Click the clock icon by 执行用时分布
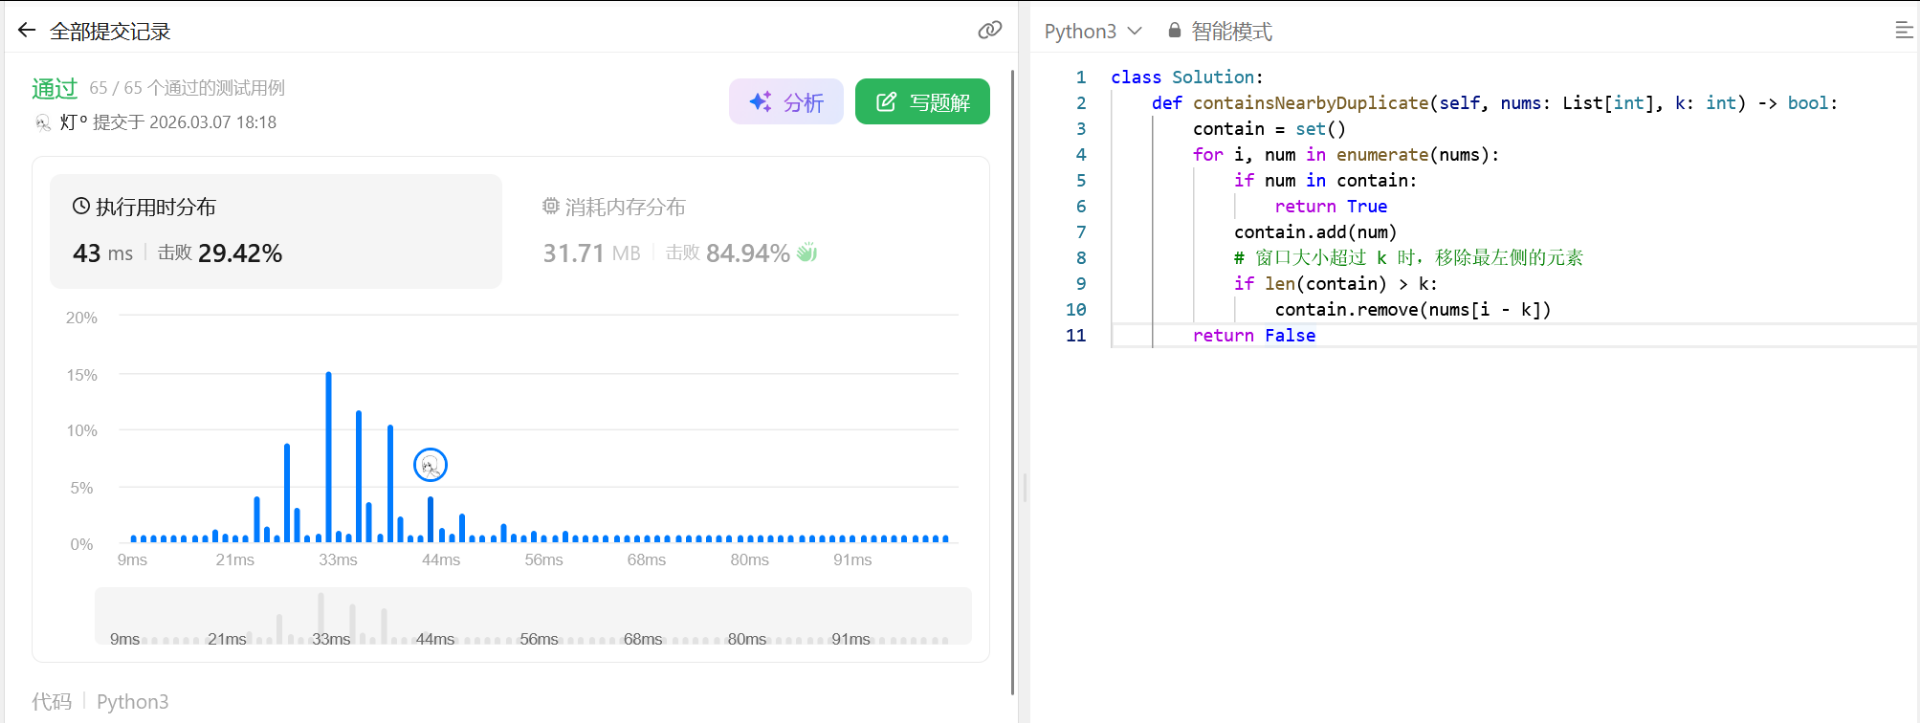Viewport: 1920px width, 723px height. tap(81, 206)
